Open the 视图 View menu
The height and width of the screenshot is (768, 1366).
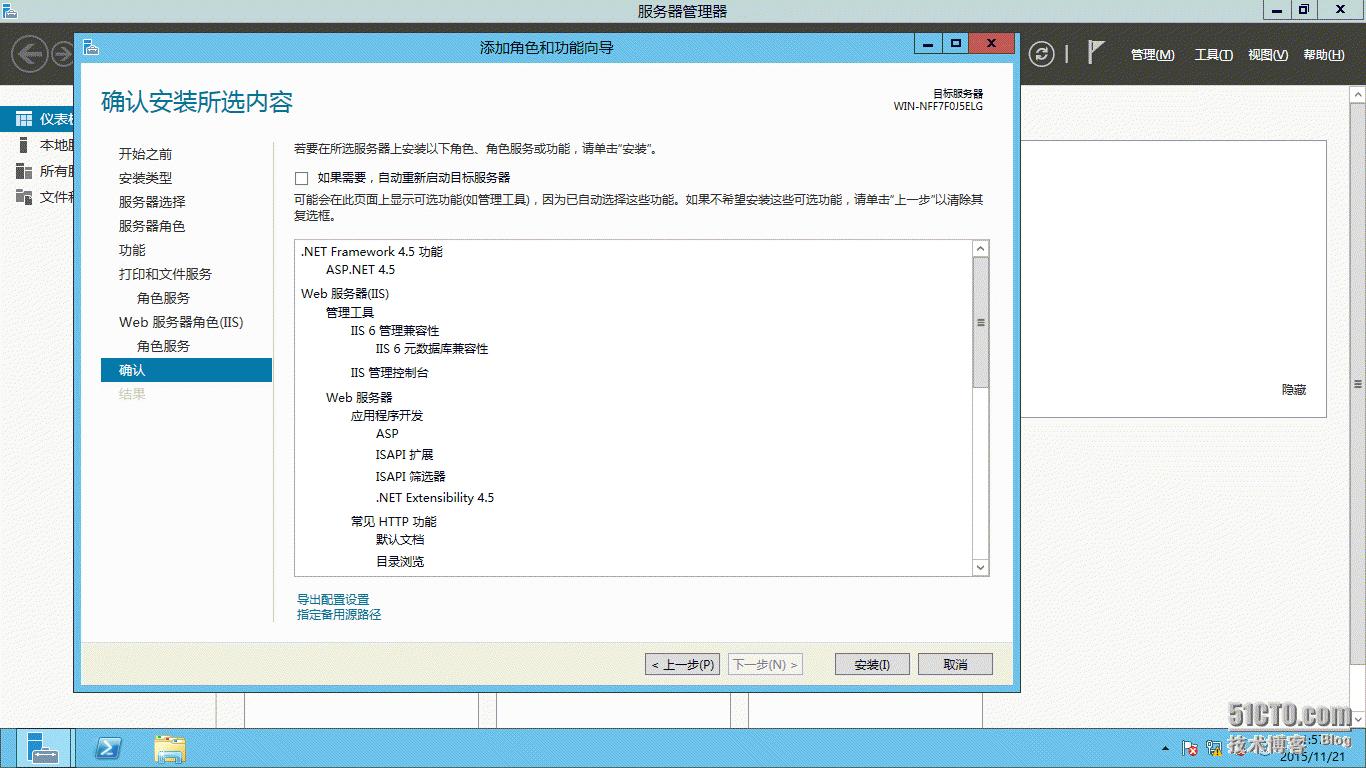[1268, 55]
